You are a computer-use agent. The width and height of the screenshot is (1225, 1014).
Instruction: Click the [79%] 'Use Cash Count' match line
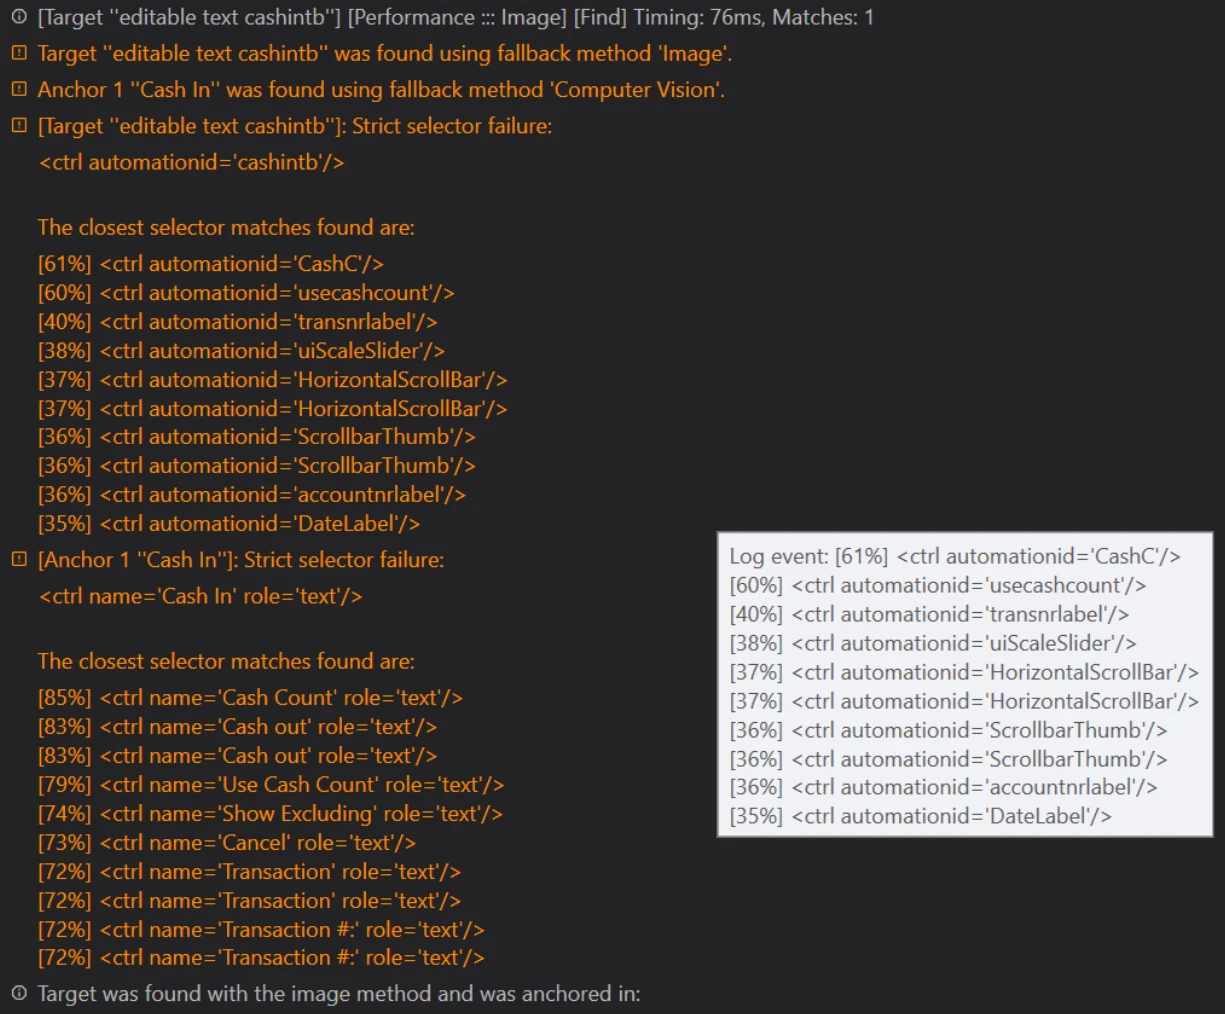[x=271, y=785]
